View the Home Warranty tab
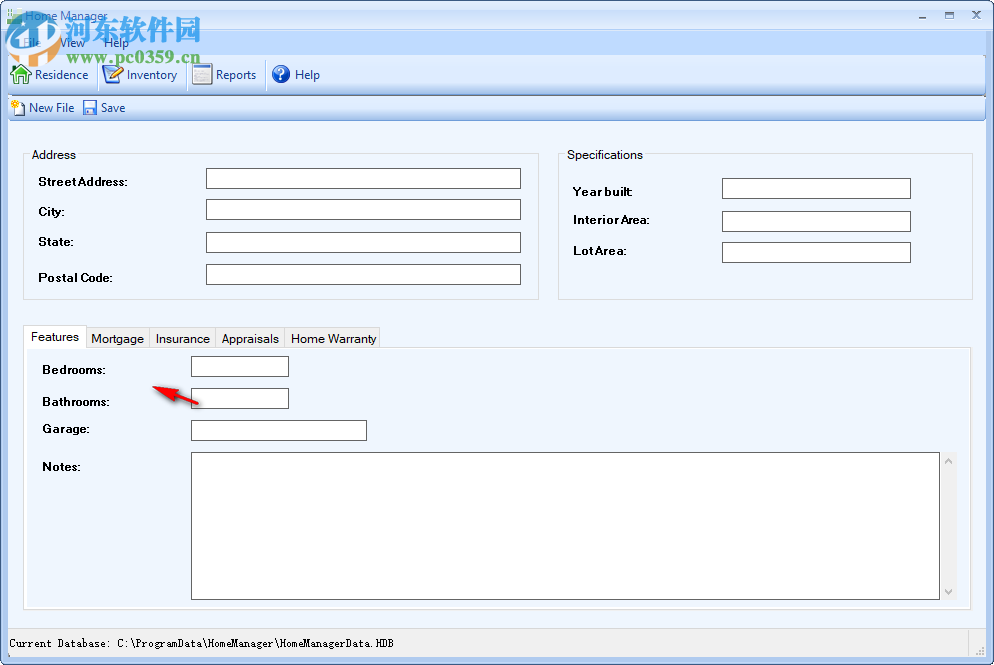This screenshot has height=665, width=994. click(332, 339)
